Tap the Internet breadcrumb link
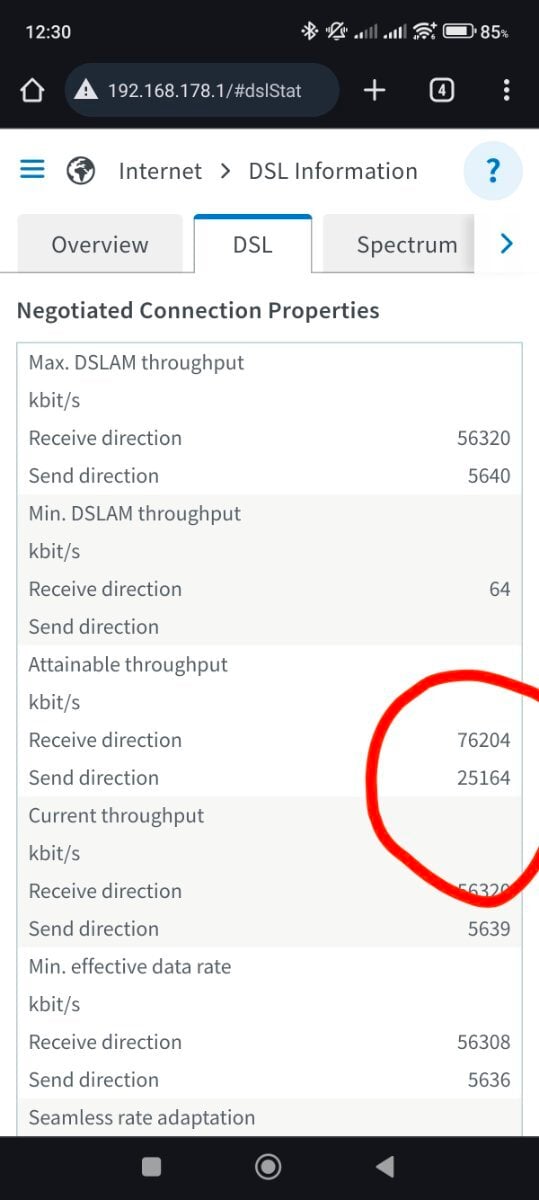539x1200 pixels. tap(160, 171)
